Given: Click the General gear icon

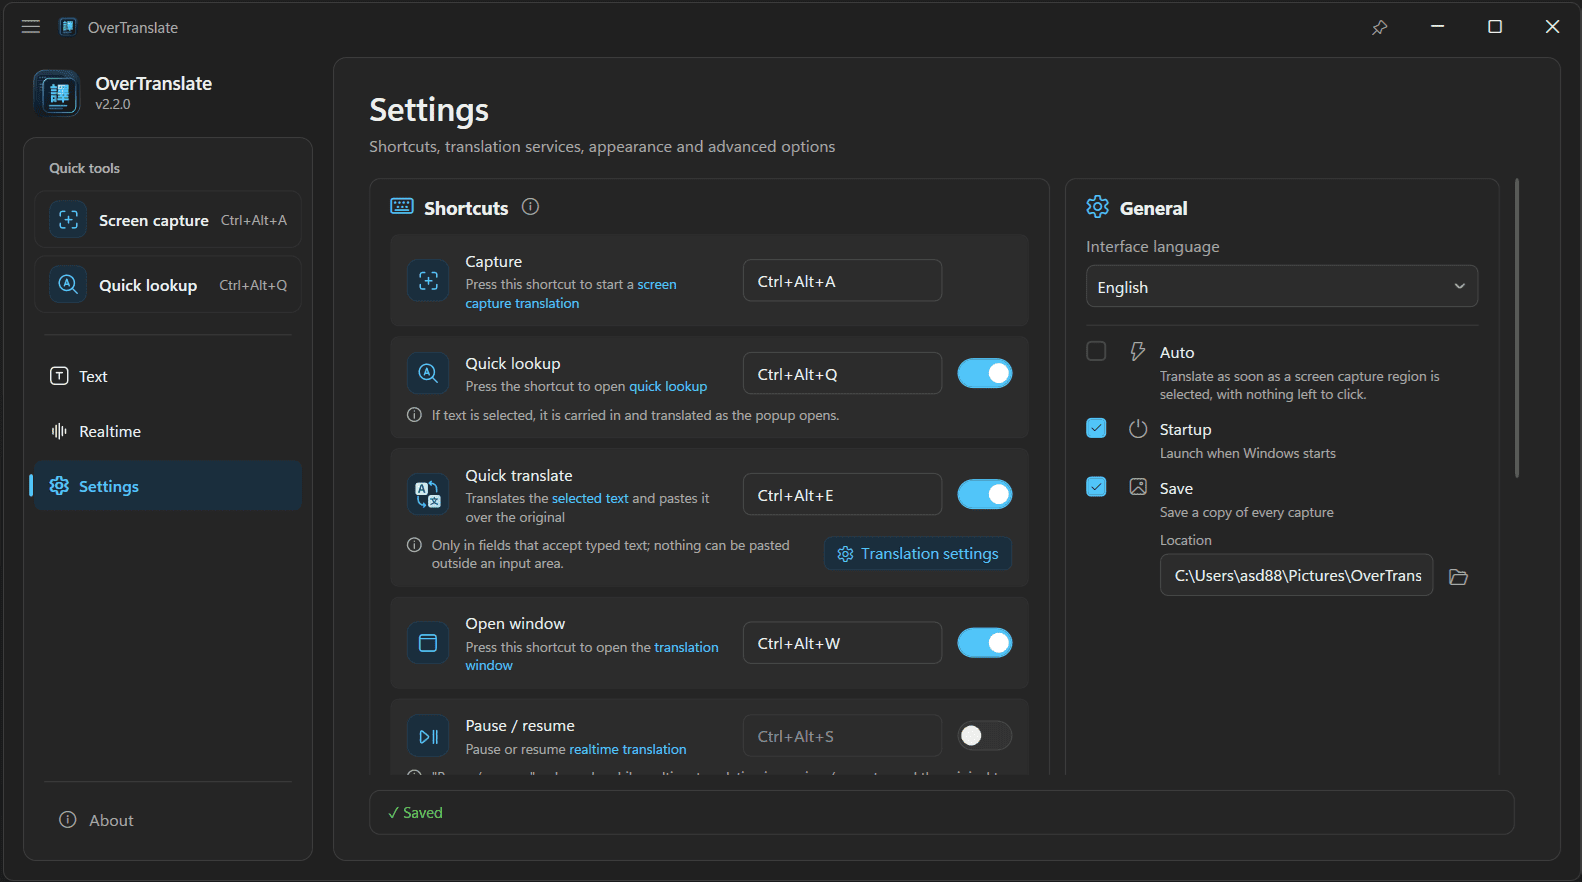Looking at the screenshot, I should tap(1098, 207).
